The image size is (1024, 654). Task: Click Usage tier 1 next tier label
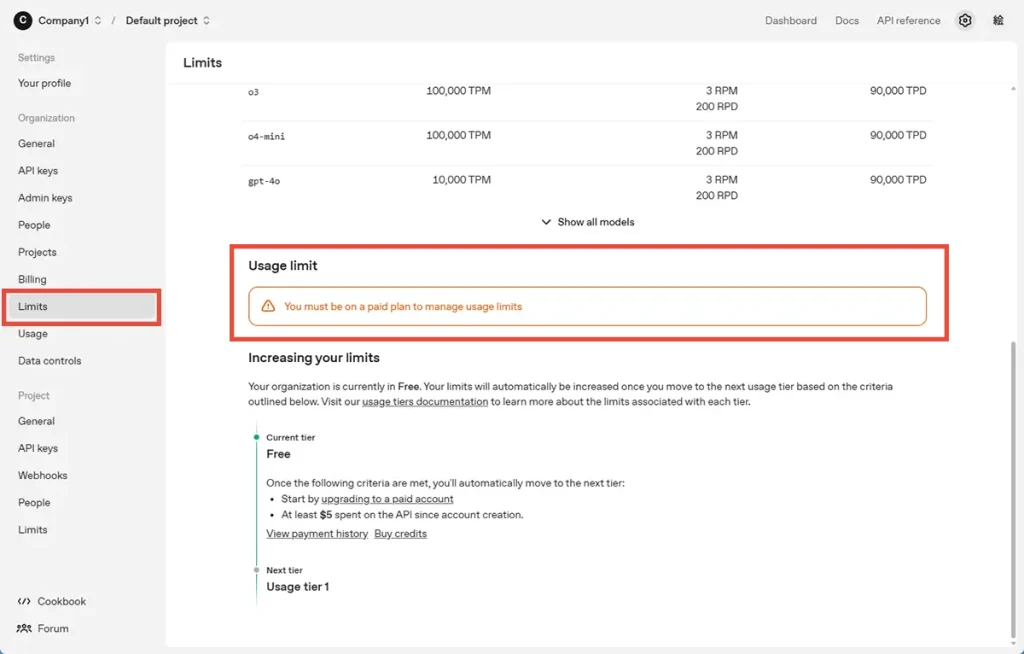tap(298, 587)
